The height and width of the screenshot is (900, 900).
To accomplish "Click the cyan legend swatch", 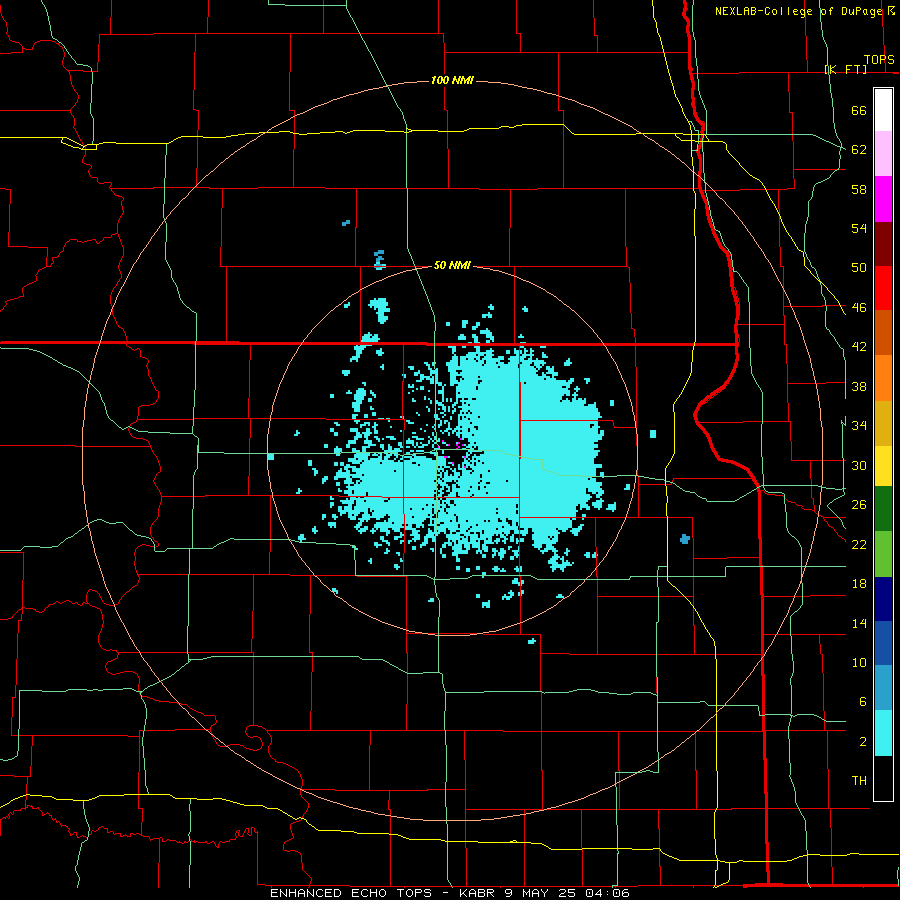I will (883, 733).
